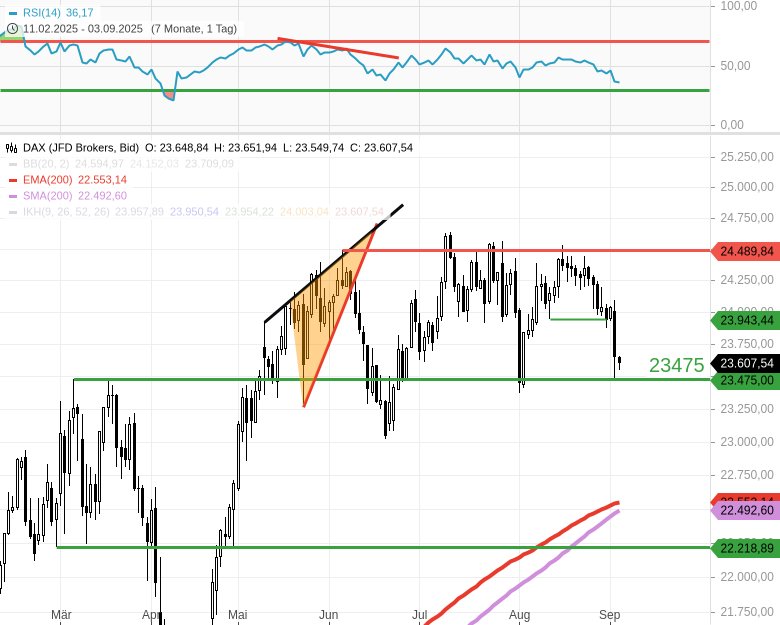Click the opening price O: 23.648,84

(x=177, y=148)
